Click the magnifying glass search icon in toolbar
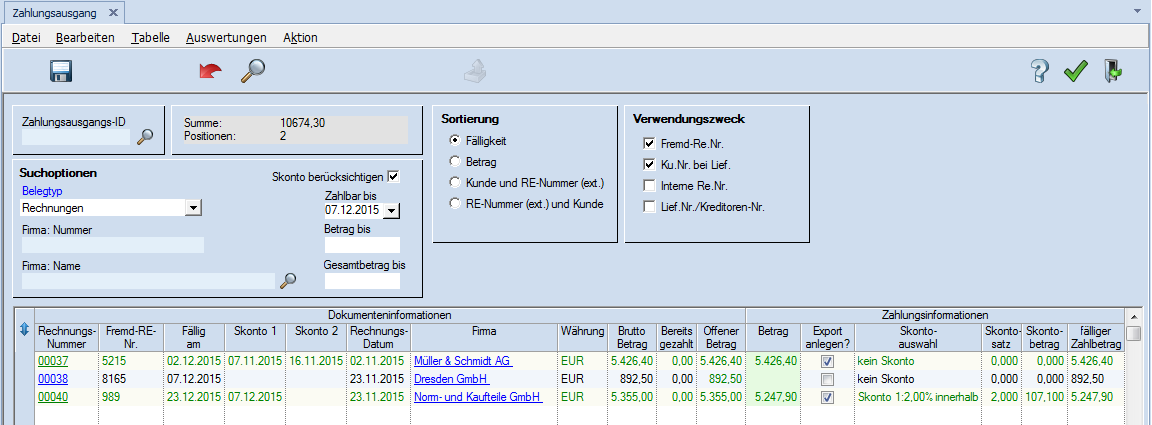The width and height of the screenshot is (1152, 425). click(x=252, y=71)
